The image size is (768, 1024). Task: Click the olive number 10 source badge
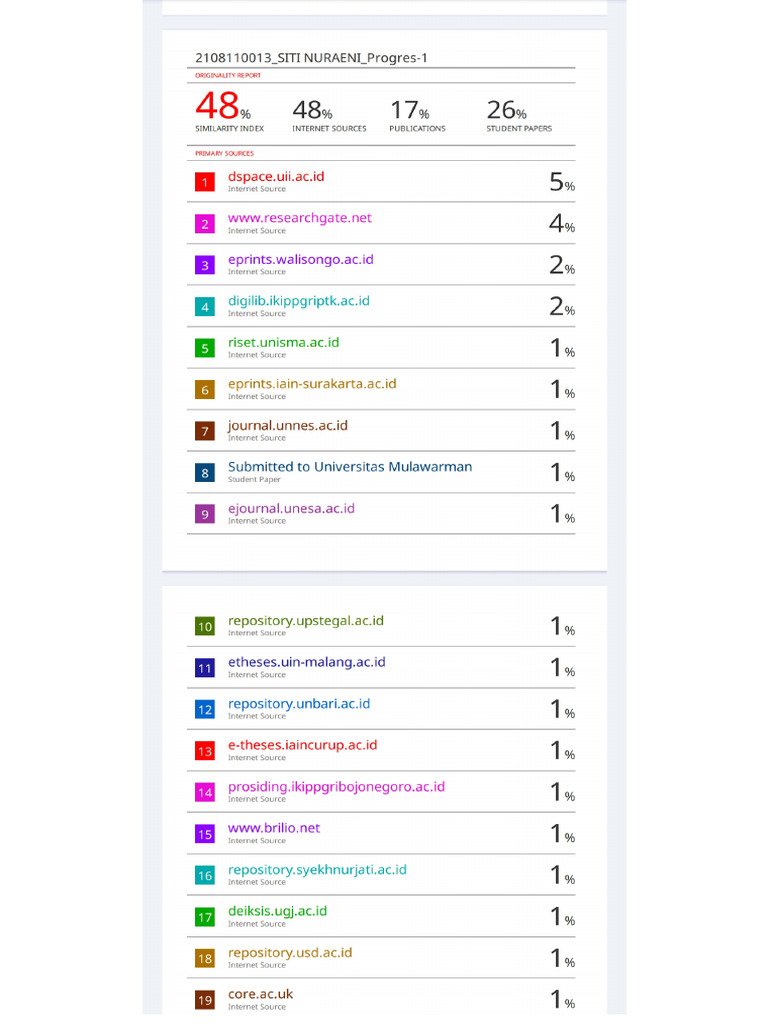205,627
